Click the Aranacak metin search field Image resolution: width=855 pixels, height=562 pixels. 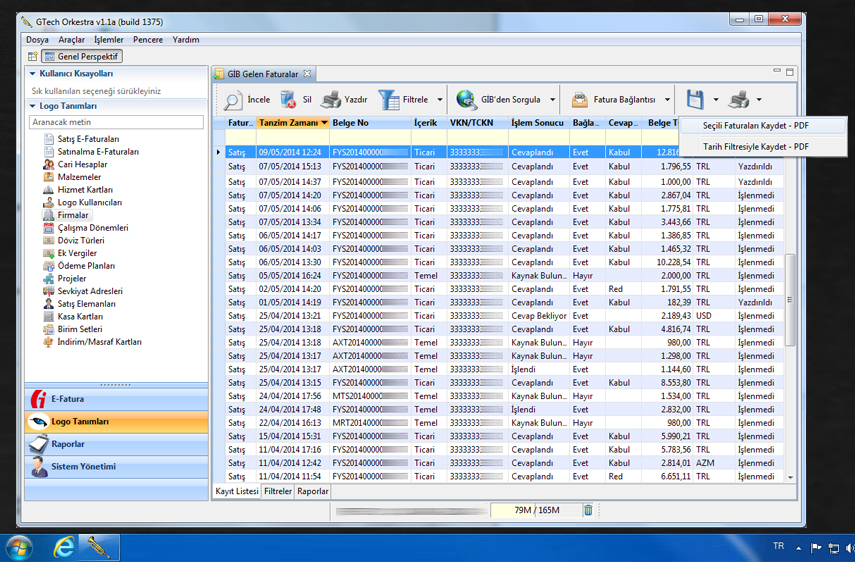pyautogui.click(x=116, y=122)
